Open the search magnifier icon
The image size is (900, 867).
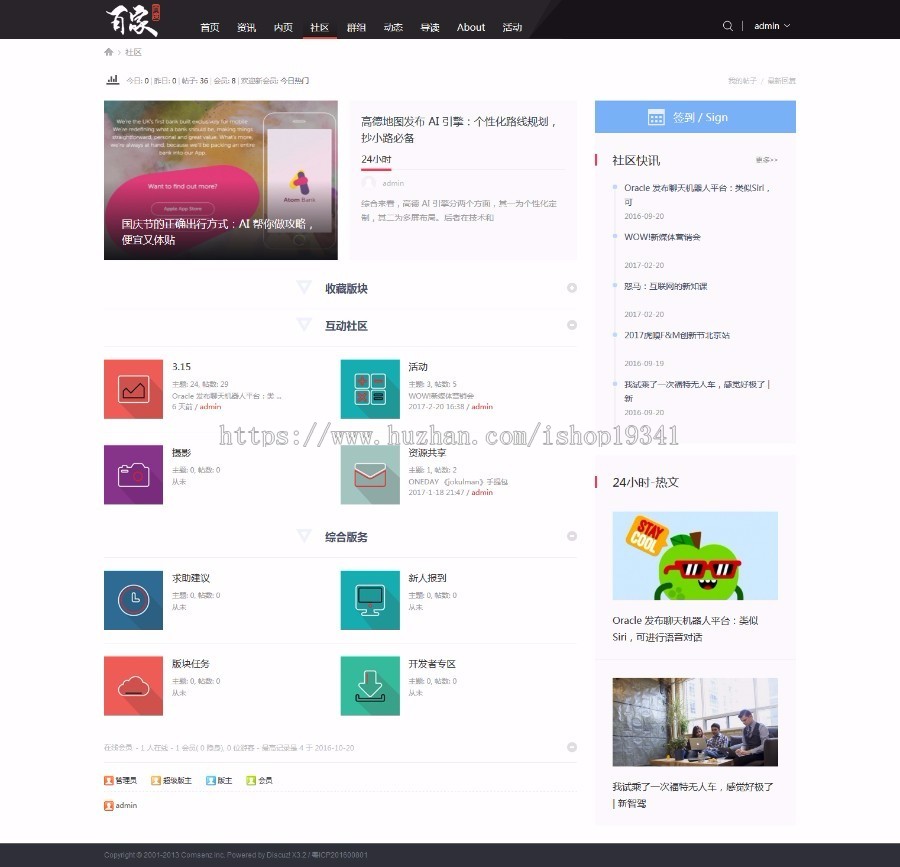coord(727,26)
